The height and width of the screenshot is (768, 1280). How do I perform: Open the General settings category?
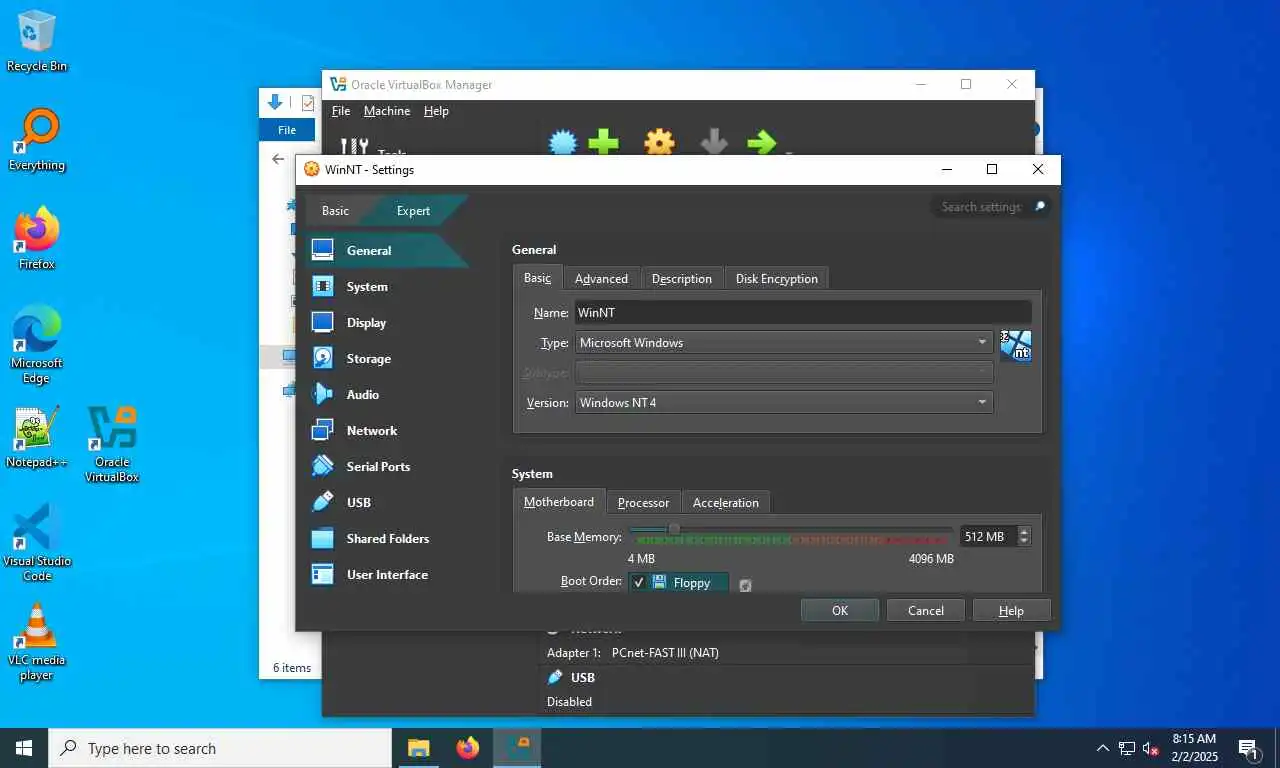coord(386,251)
